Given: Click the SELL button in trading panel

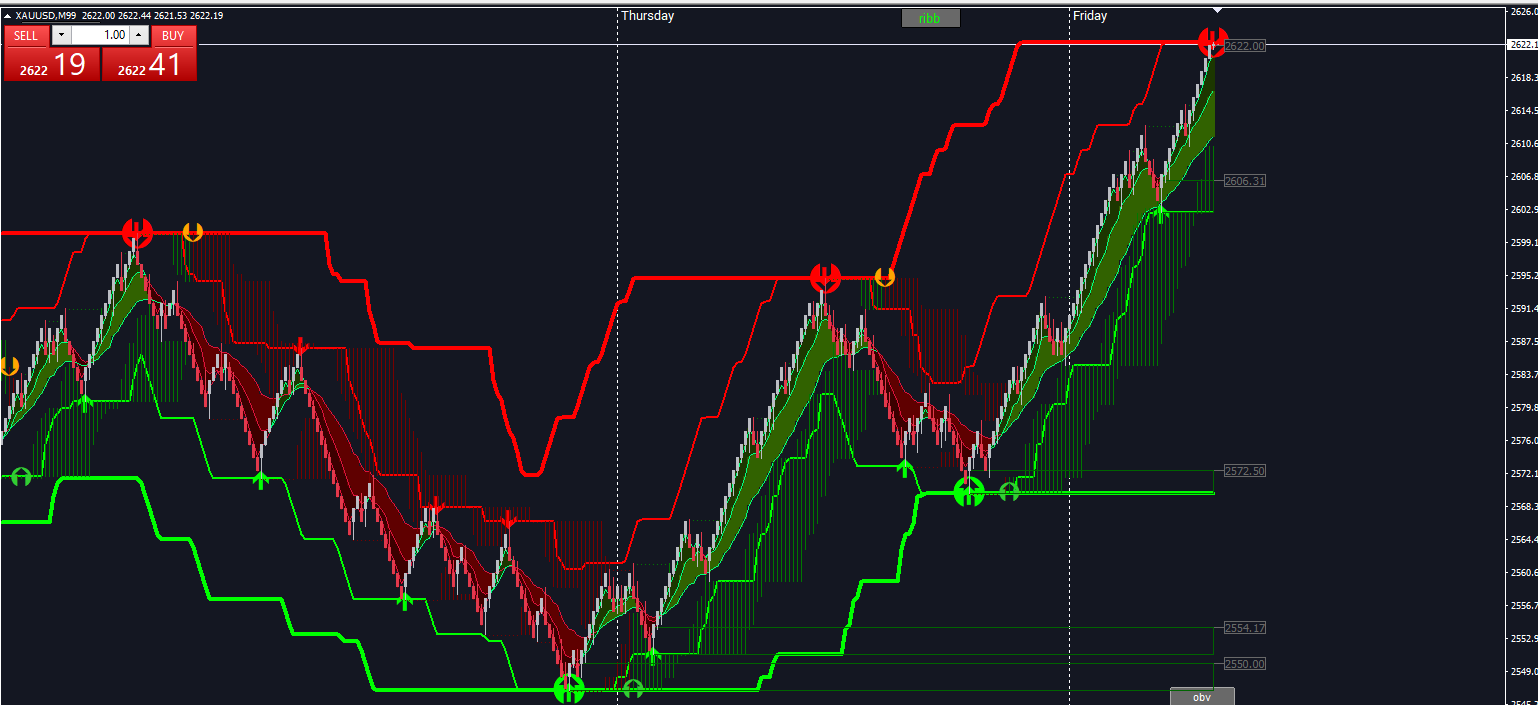Looking at the screenshot, I should click(x=26, y=35).
